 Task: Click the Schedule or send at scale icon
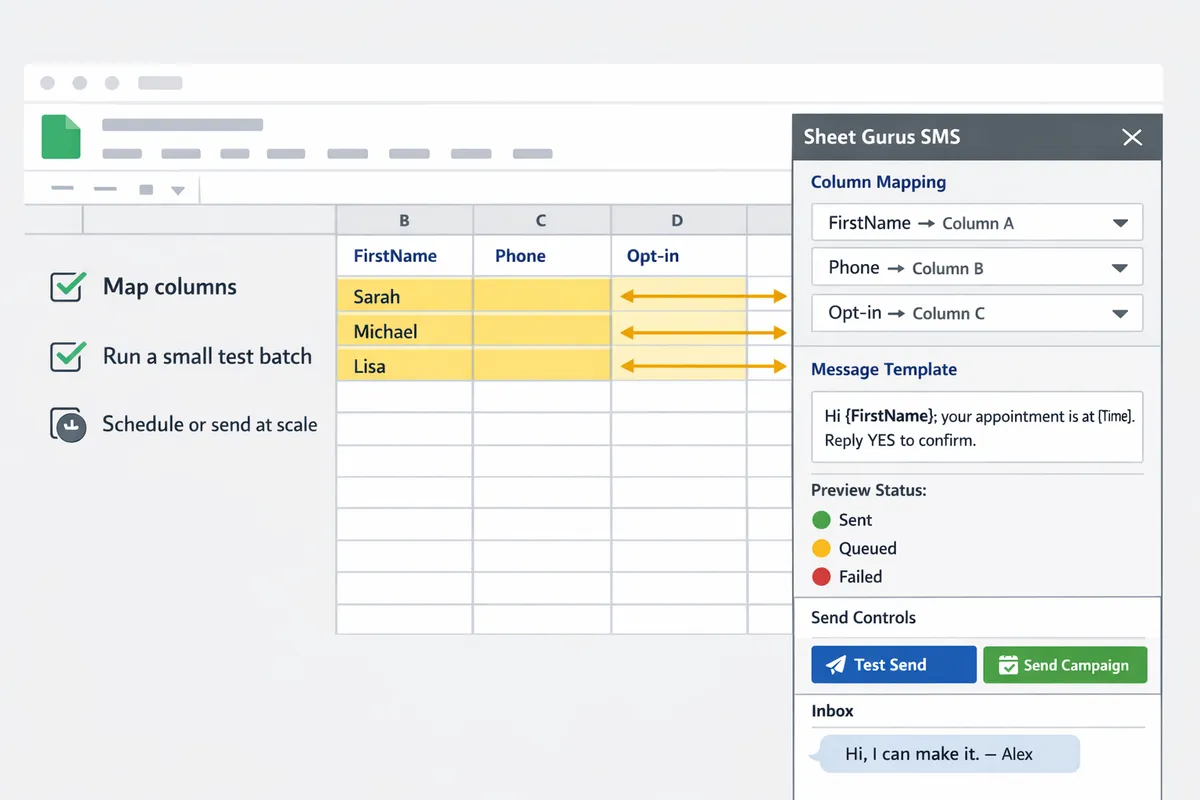pos(69,424)
